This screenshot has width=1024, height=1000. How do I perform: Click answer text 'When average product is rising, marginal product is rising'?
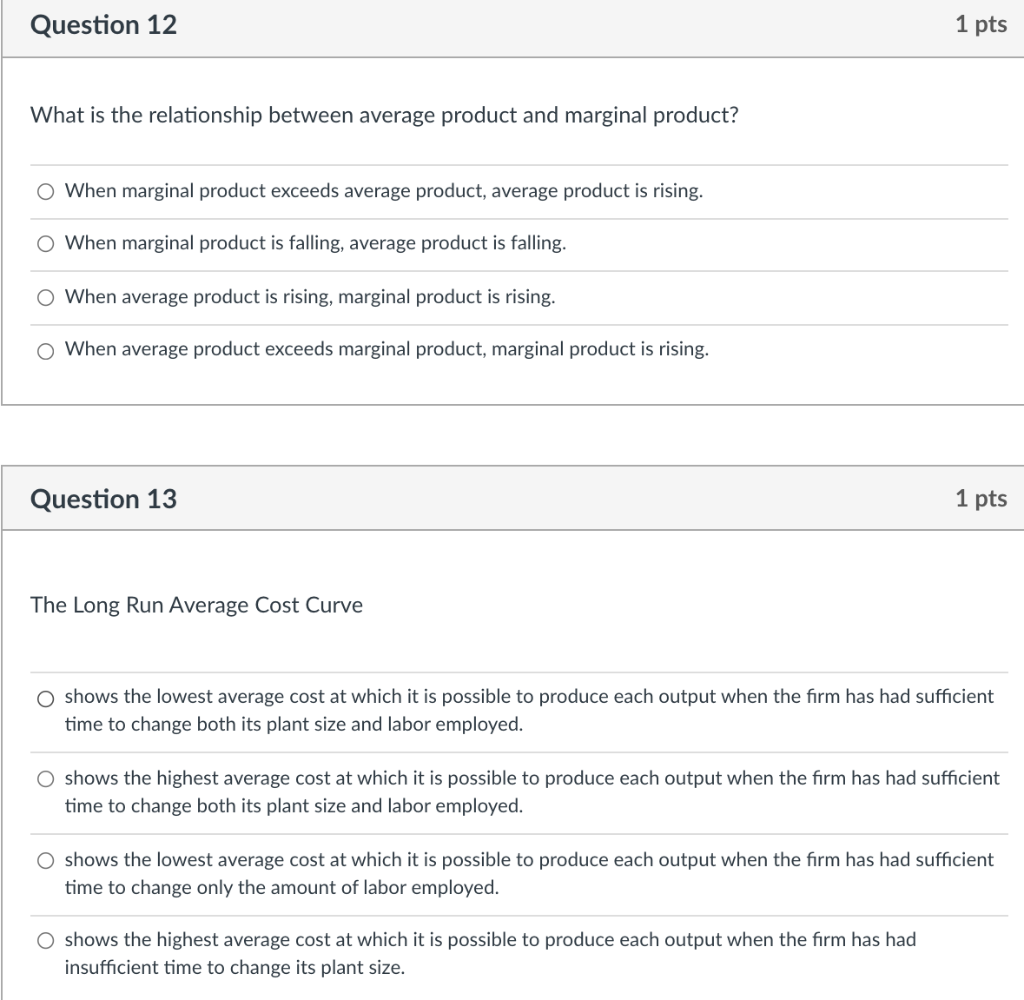pyautogui.click(x=310, y=297)
